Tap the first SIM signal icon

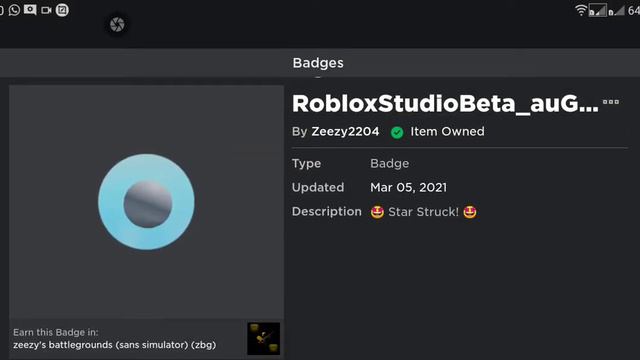coord(598,10)
